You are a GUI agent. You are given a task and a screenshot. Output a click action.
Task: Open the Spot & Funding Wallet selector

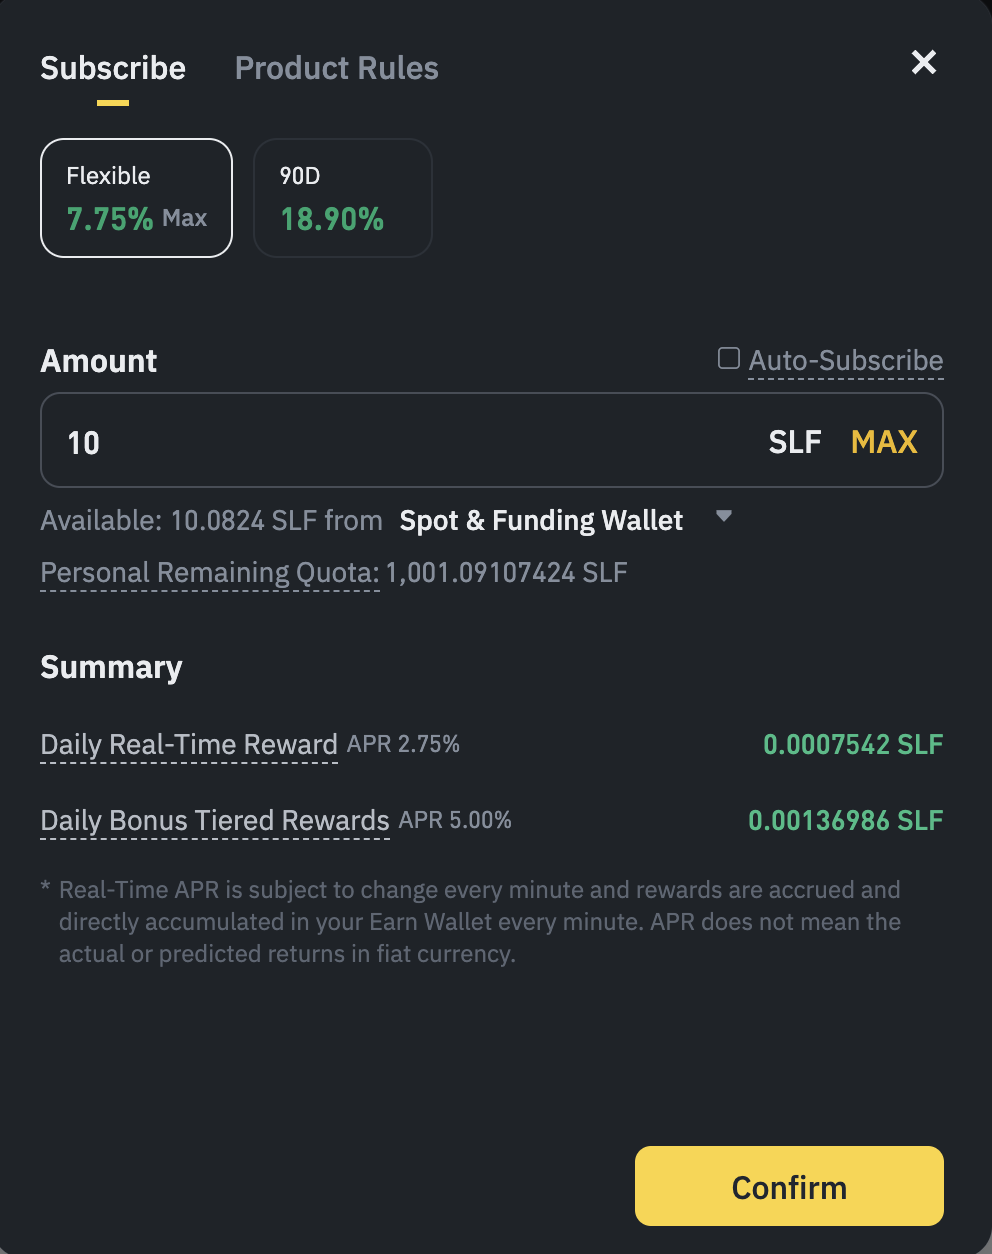541,520
